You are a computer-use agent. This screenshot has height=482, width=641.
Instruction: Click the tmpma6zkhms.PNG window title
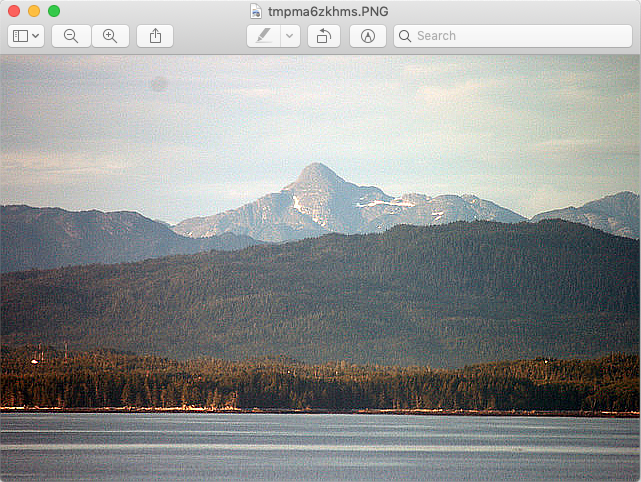[x=328, y=11]
